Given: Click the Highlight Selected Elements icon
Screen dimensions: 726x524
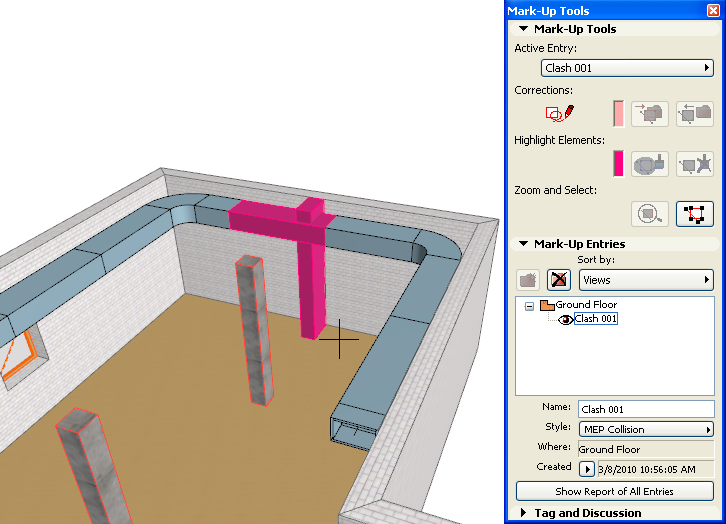Looking at the screenshot, I should [650, 164].
